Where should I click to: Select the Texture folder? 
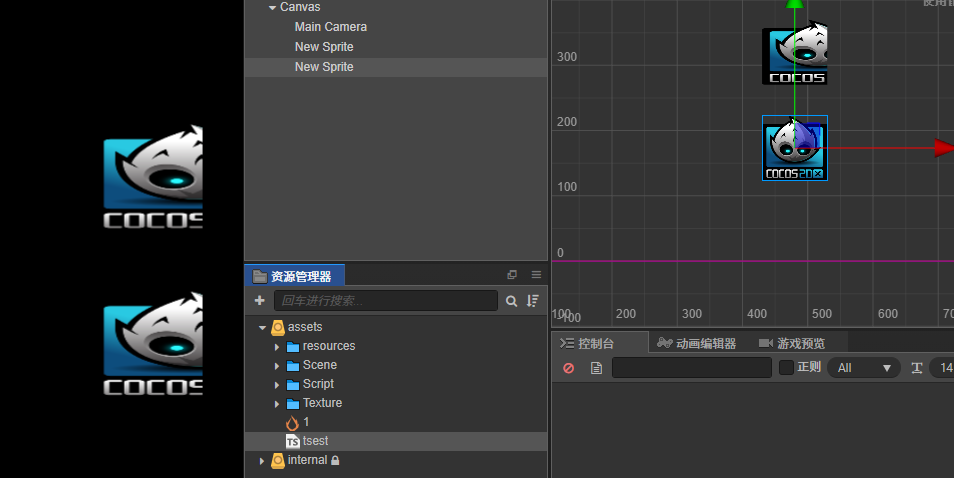[x=322, y=403]
